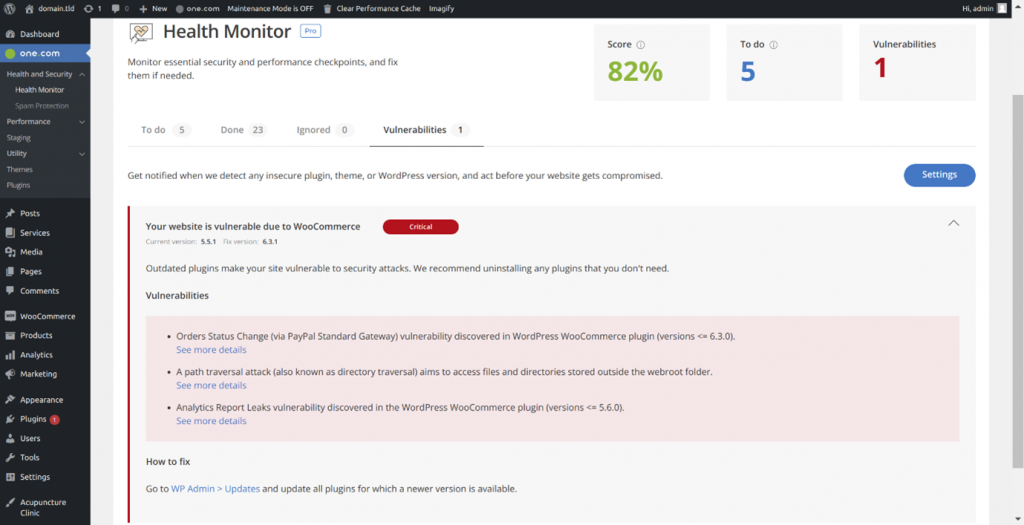1024x525 pixels.
Task: Expand the Performance sidebar section
Action: point(82,122)
